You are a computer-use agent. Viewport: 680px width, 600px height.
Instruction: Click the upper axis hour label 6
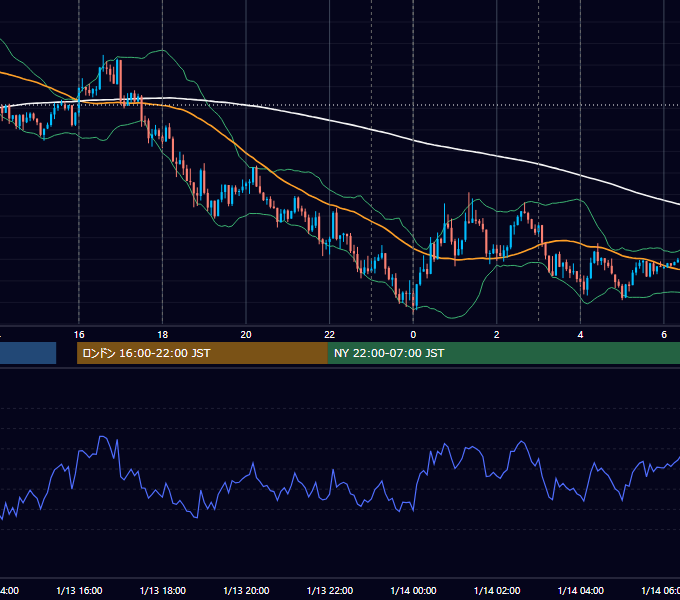664,335
